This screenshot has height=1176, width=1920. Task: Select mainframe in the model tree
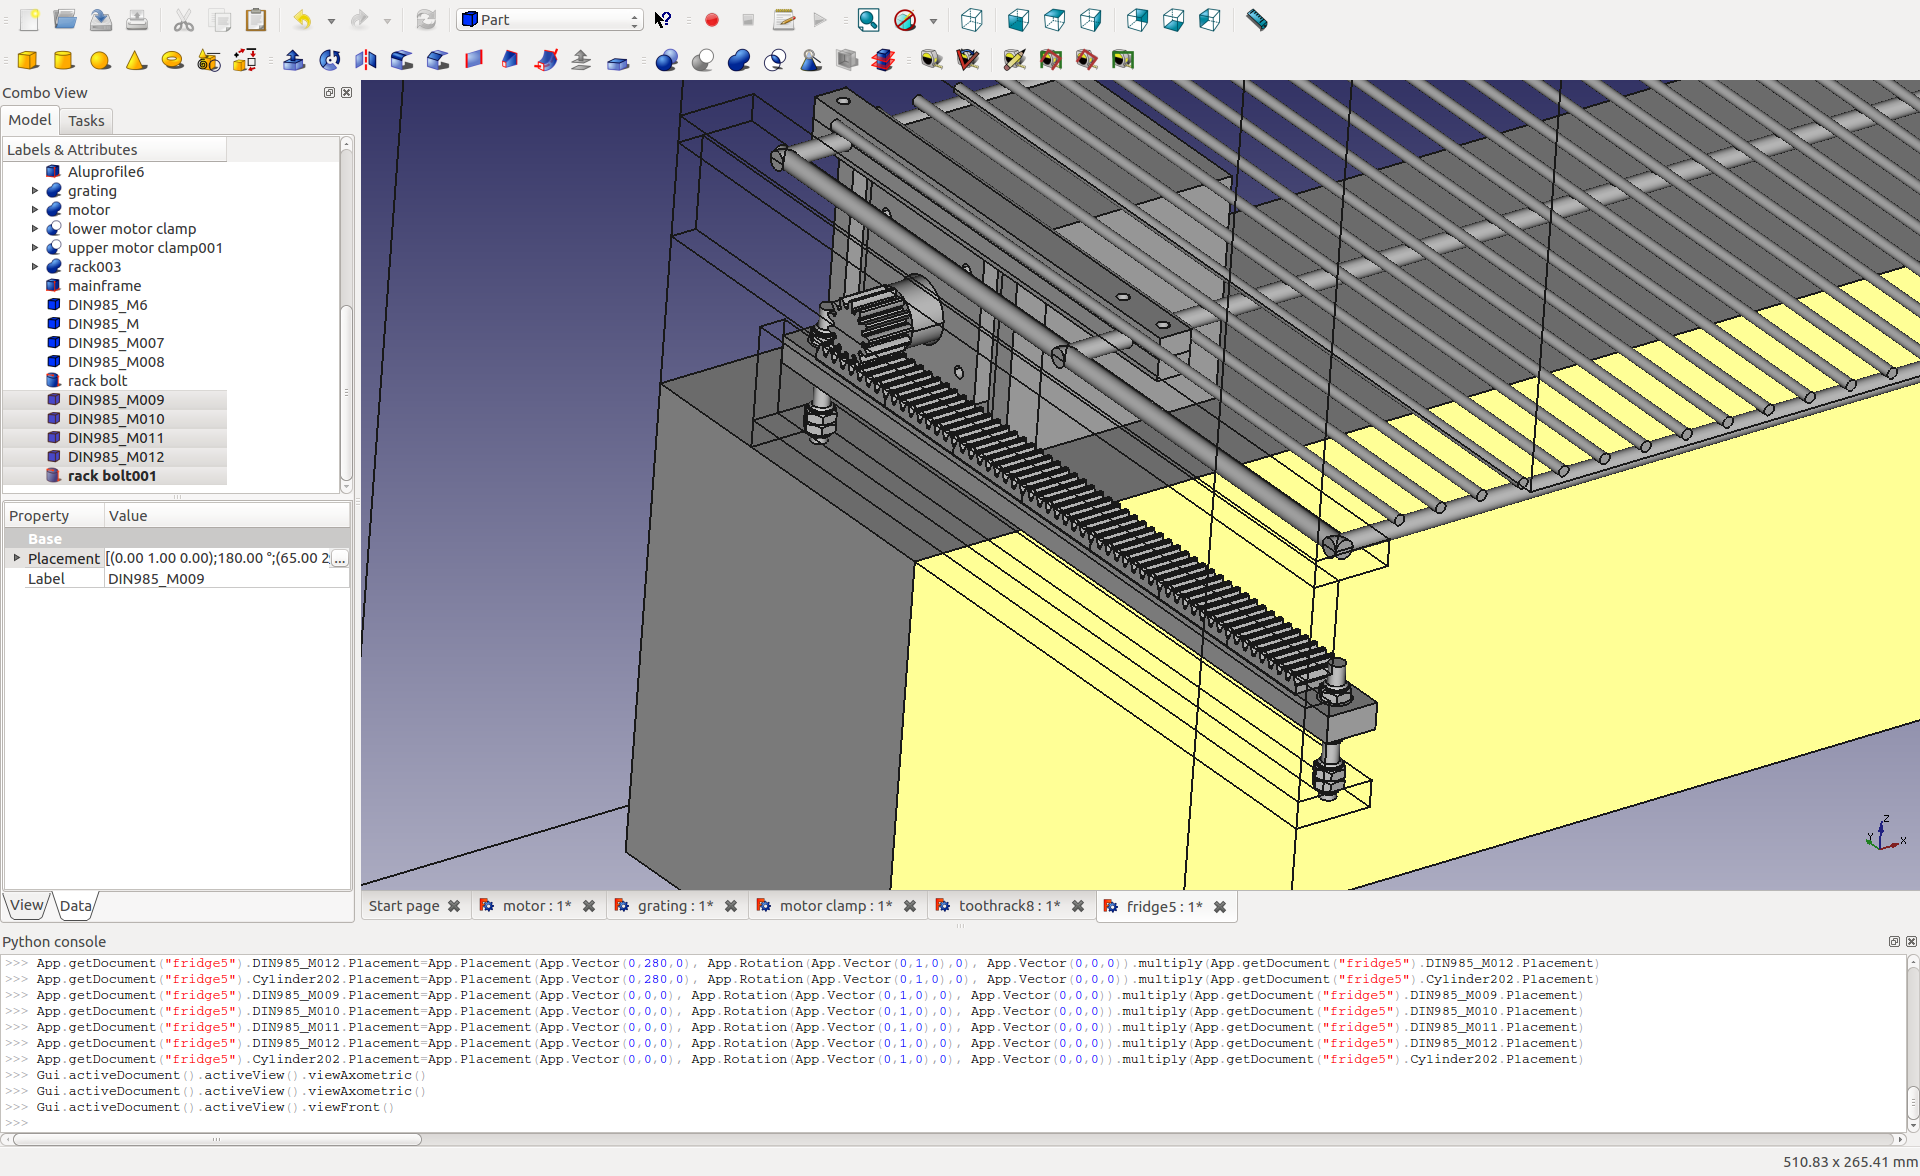104,285
